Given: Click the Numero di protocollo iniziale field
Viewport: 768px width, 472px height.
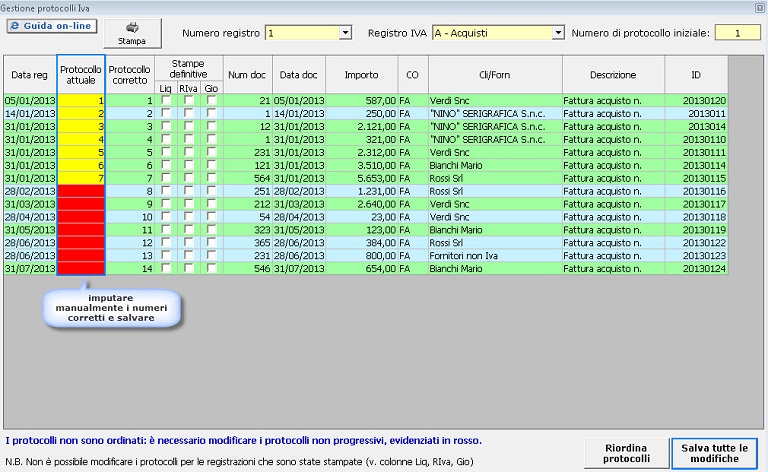Looking at the screenshot, I should click(x=737, y=33).
